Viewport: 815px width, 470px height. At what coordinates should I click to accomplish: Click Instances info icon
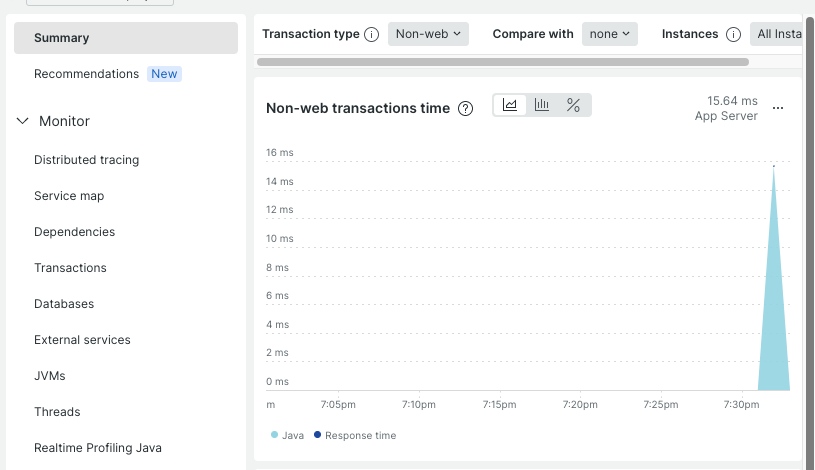[733, 34]
